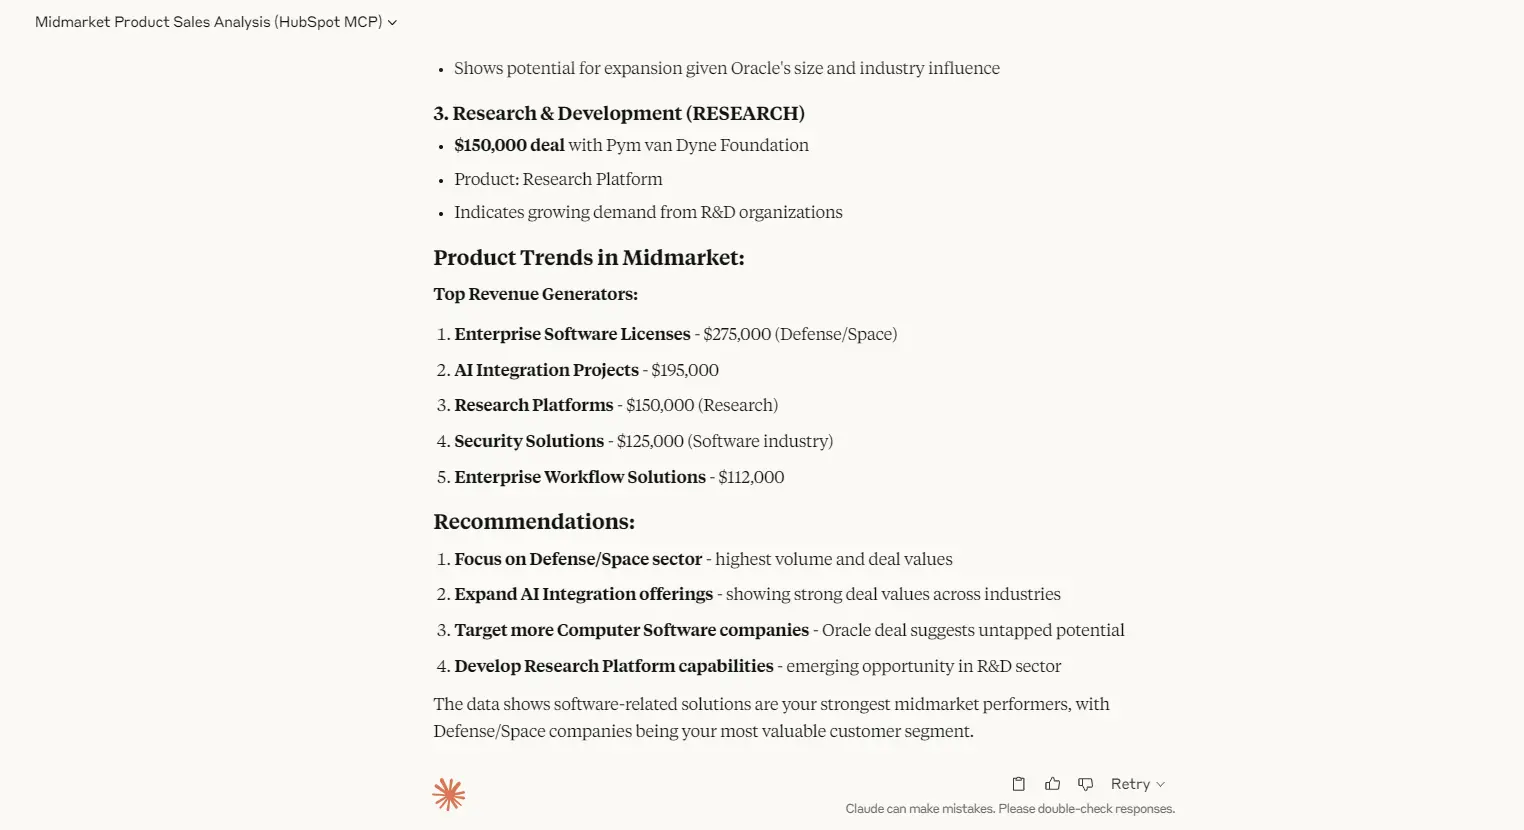This screenshot has width=1524, height=830.
Task: Select the Product Trends in Midmarket heading
Action: (x=589, y=257)
